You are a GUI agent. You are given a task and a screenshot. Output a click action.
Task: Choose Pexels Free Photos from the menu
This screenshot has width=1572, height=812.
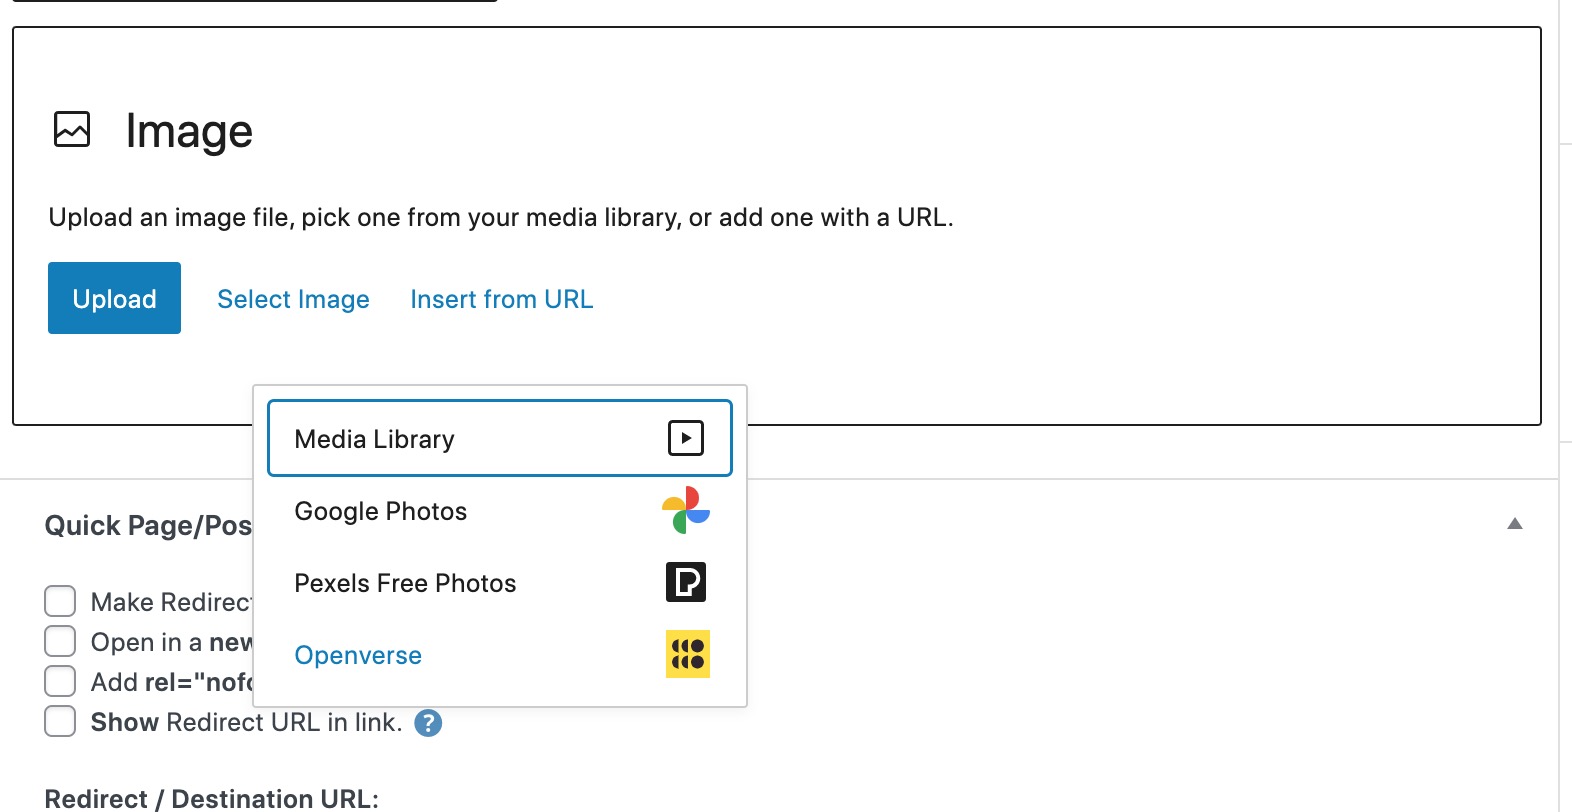point(405,582)
